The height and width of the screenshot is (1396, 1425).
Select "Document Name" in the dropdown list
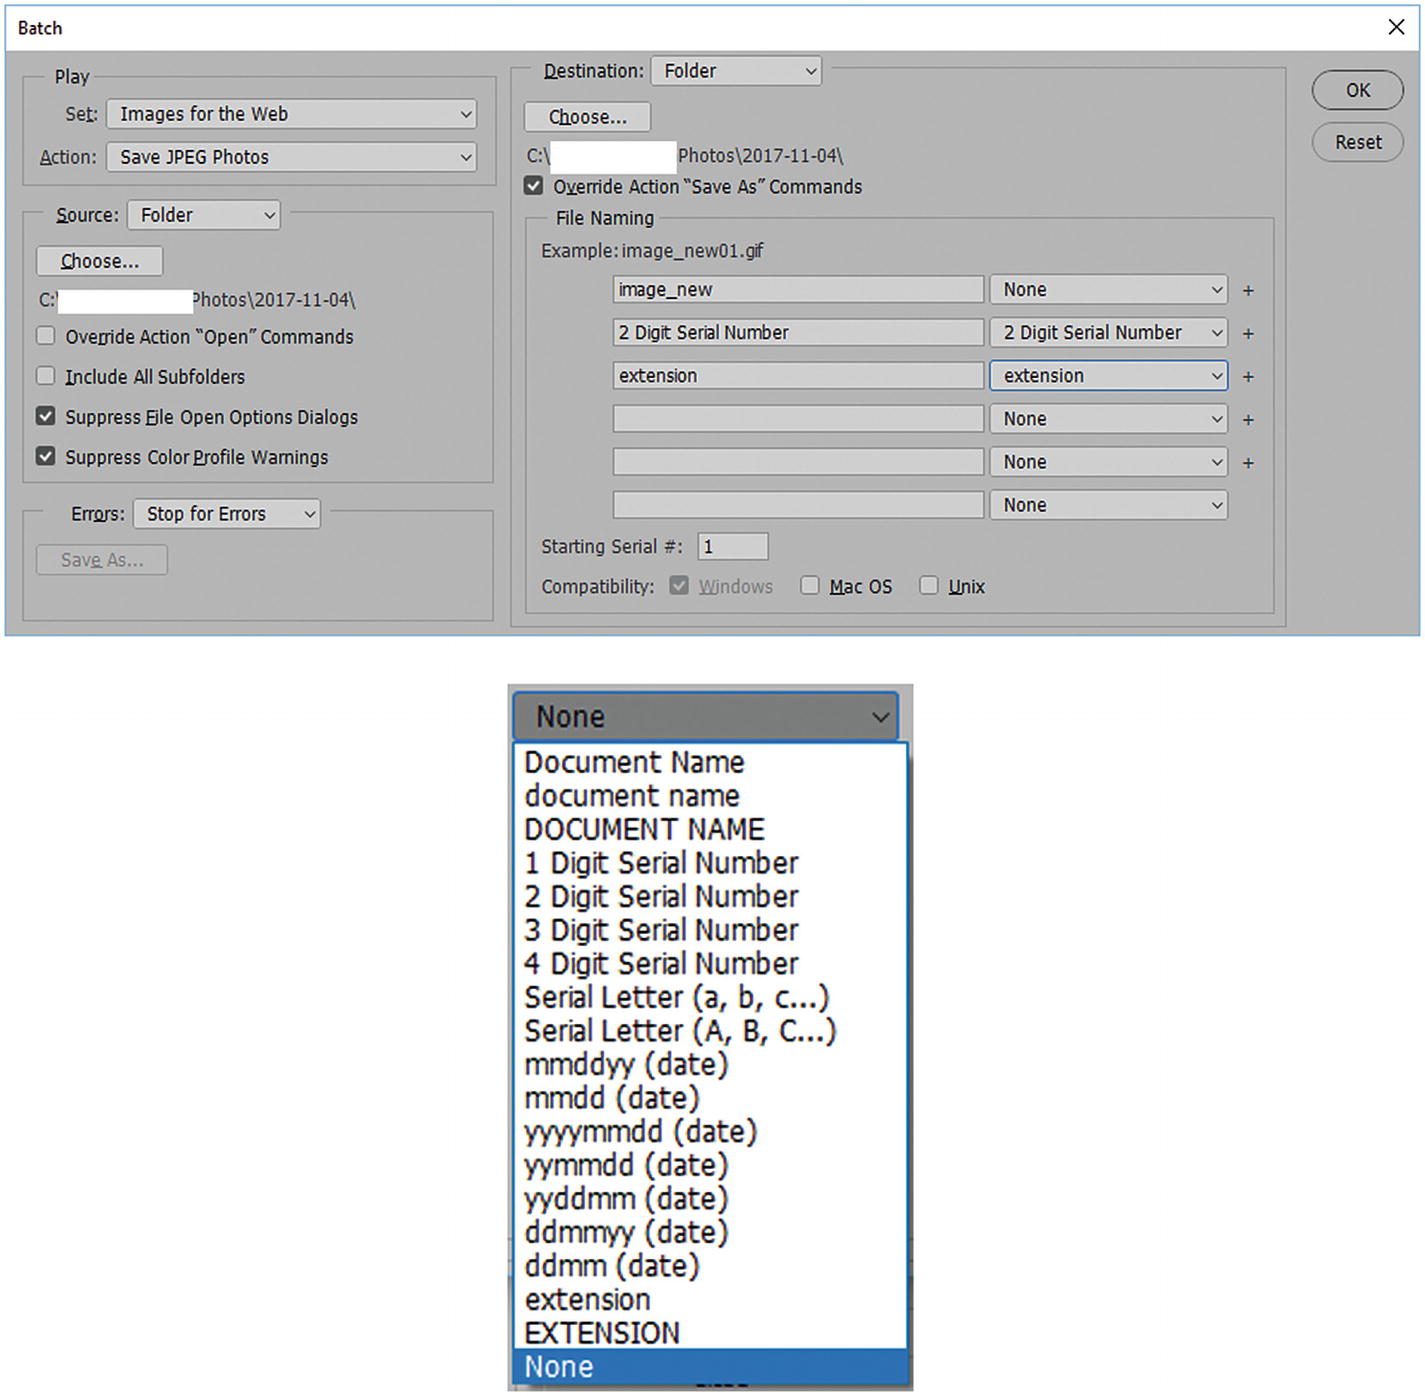pyautogui.click(x=710, y=763)
